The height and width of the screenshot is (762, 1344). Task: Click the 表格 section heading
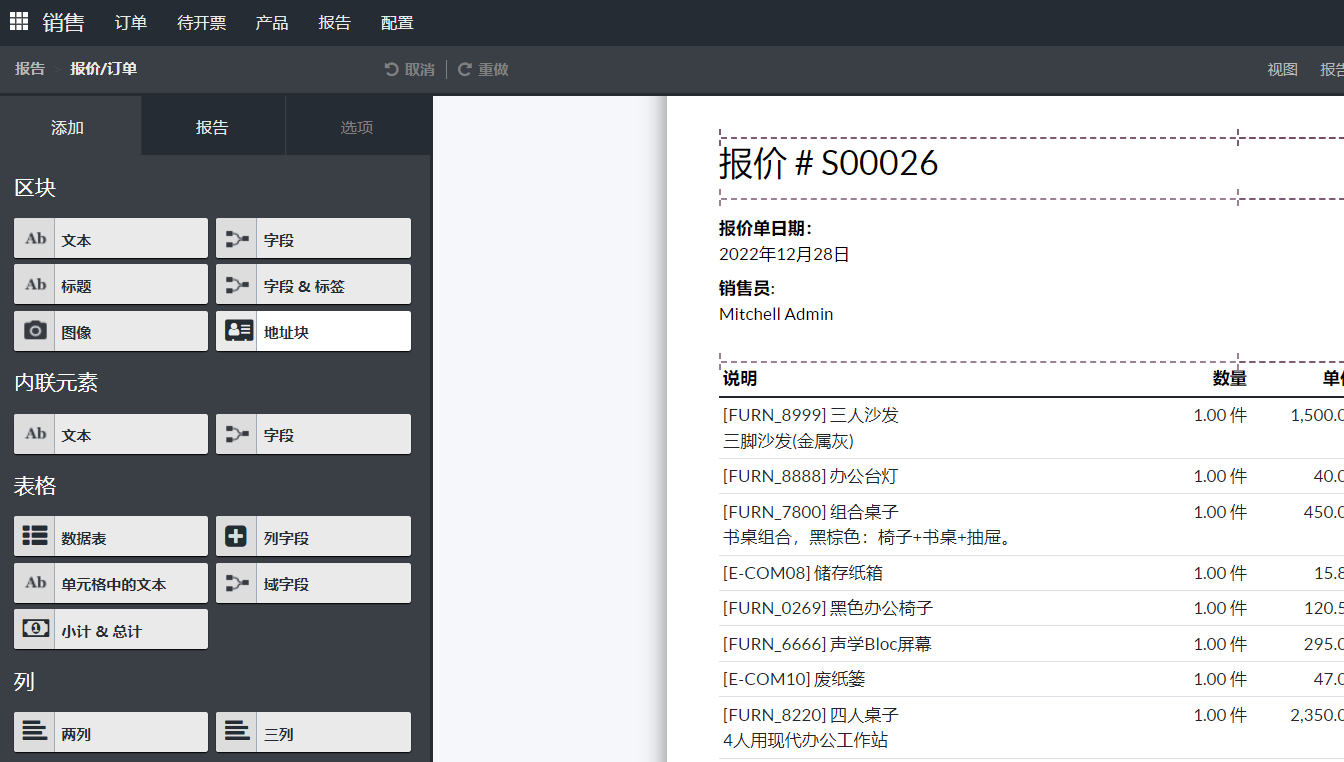coord(35,486)
